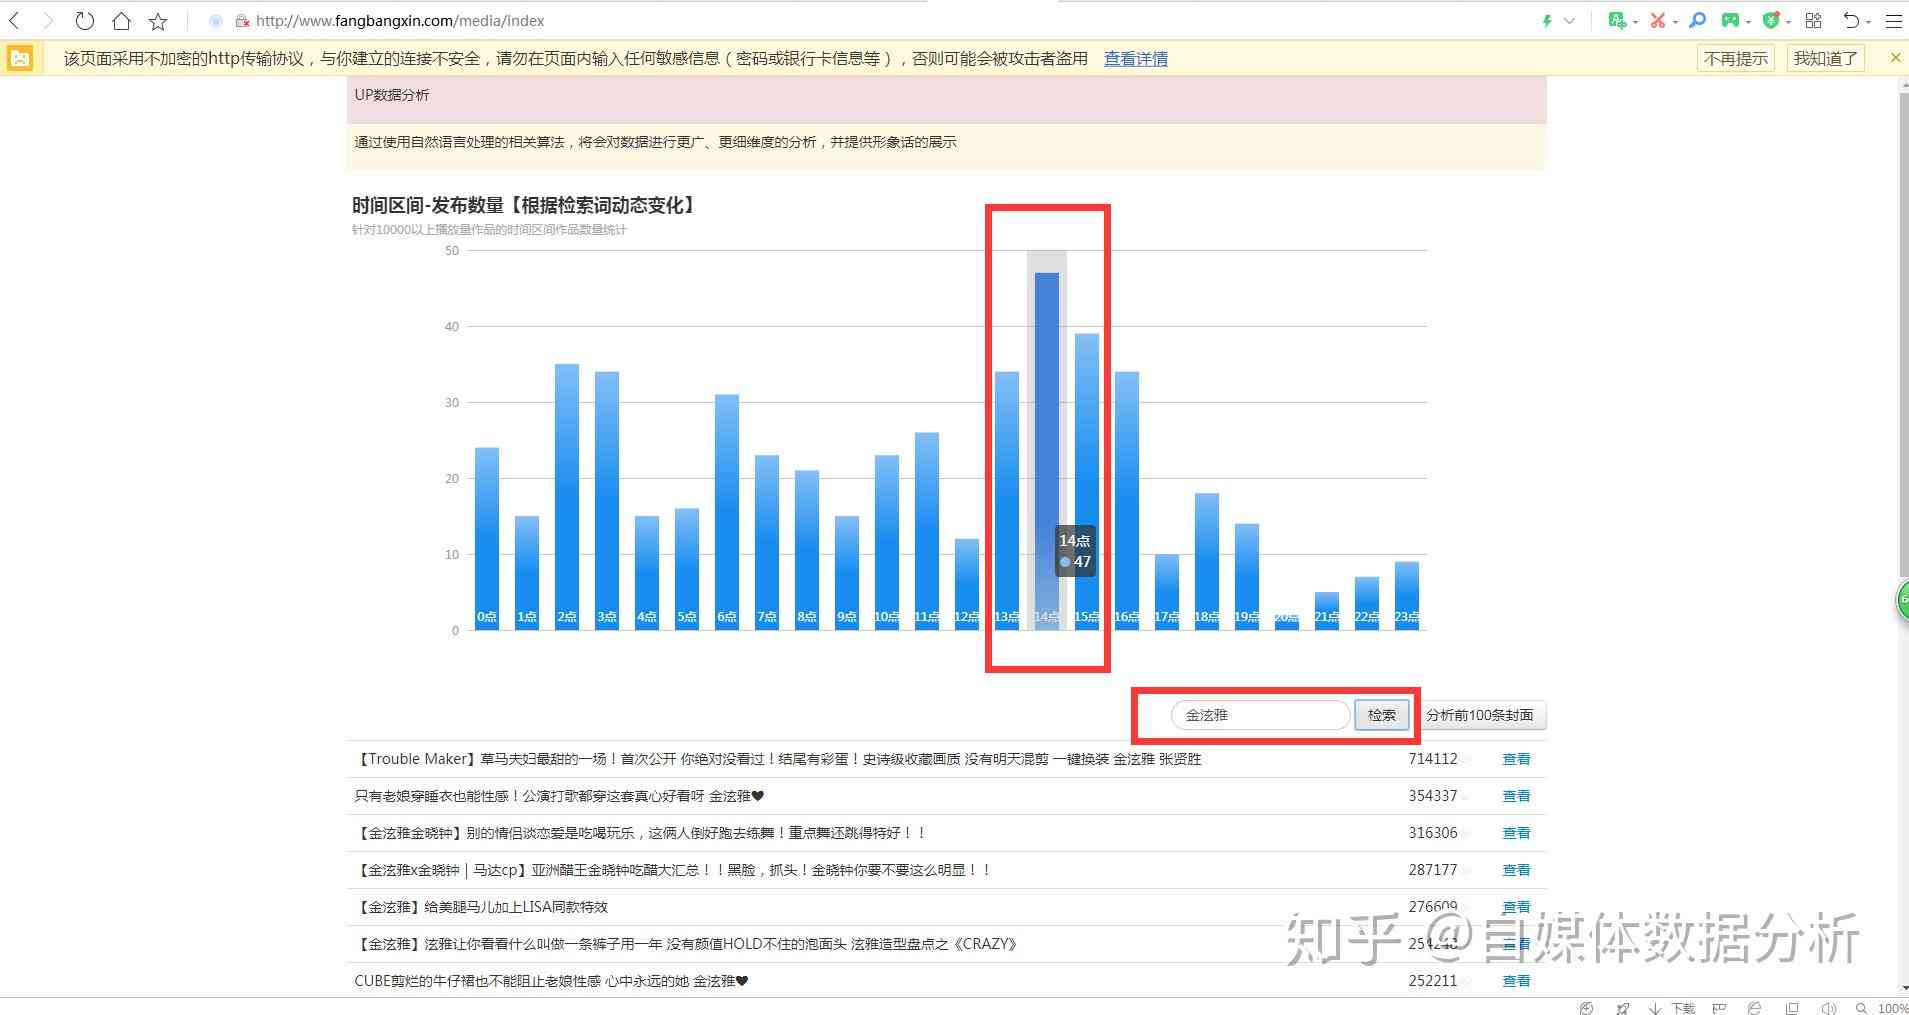Click the 不再提示 button
The width and height of the screenshot is (1909, 1015).
[1735, 58]
